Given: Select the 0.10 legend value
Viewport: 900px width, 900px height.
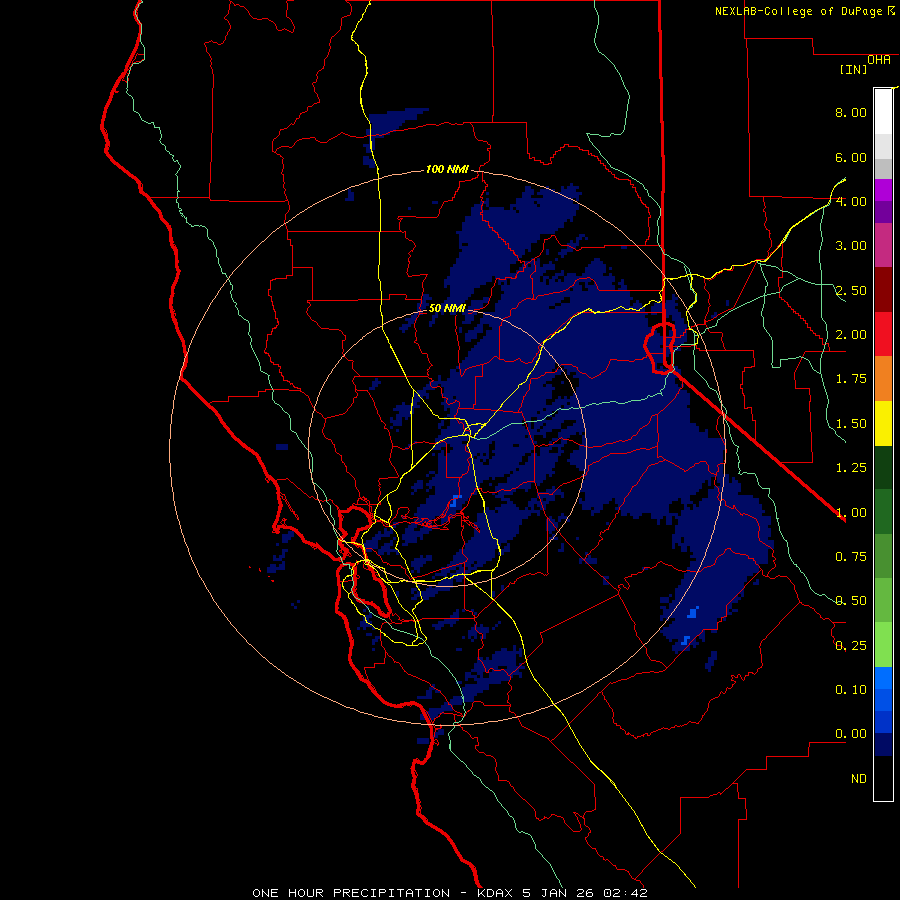Looking at the screenshot, I should tap(851, 690).
